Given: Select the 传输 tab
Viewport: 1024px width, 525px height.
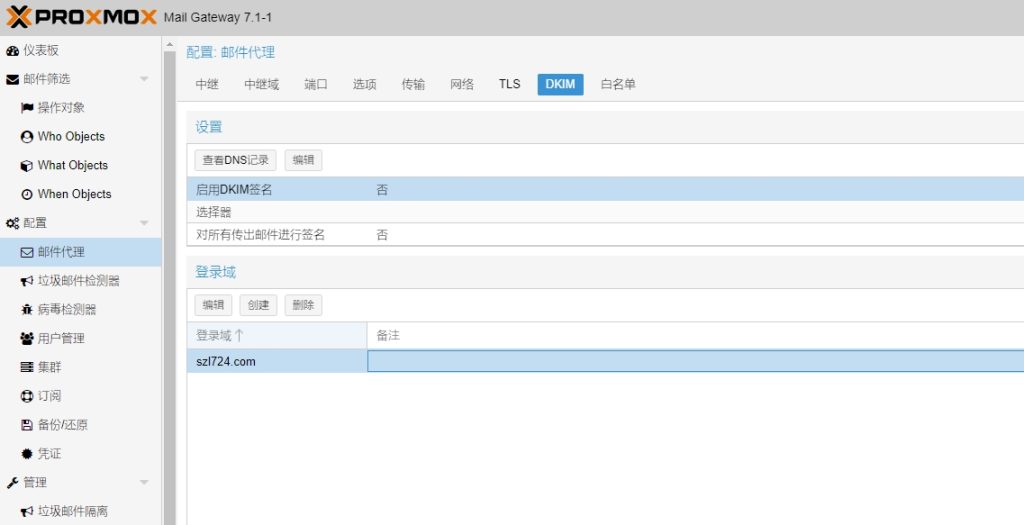Looking at the screenshot, I should 413,84.
